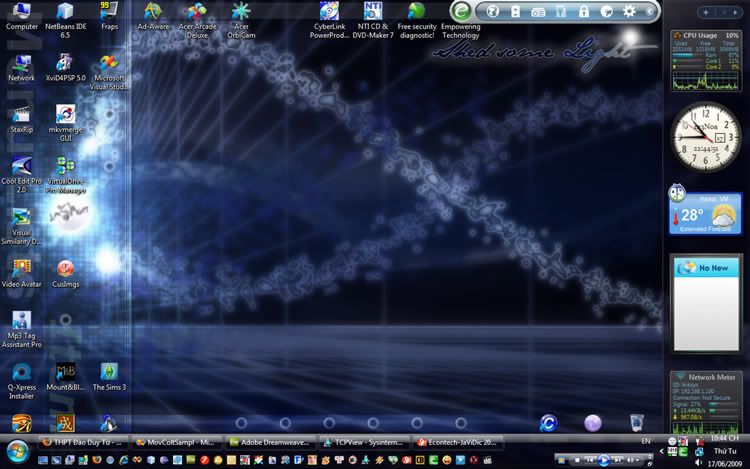This screenshot has height=469, width=750.
Task: Open the Recycle Bin icon
Action: tap(636, 423)
